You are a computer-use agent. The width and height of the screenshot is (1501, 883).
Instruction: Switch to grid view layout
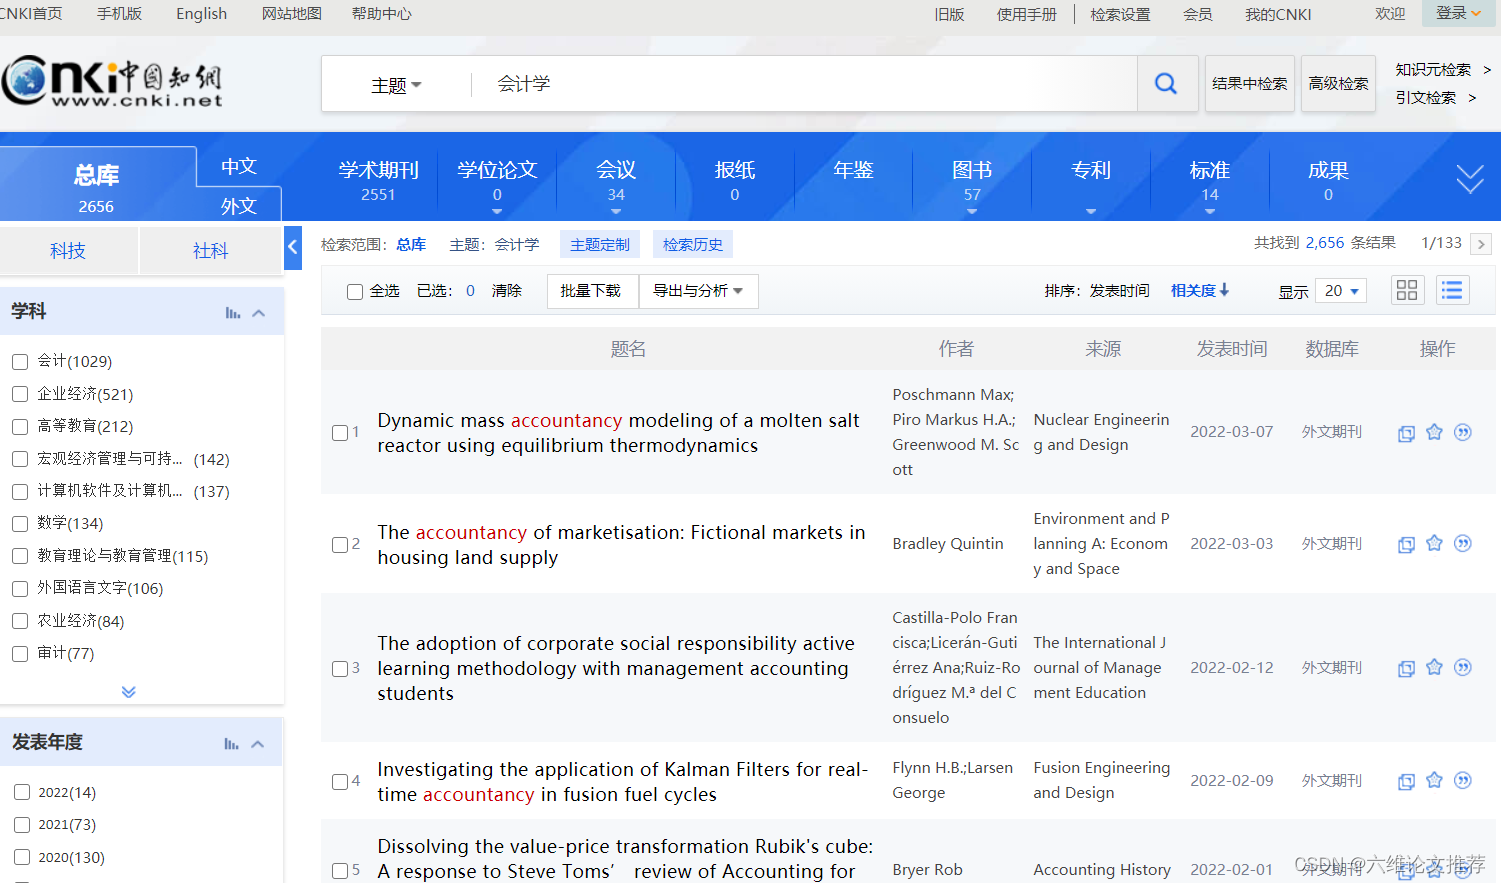[1407, 290]
